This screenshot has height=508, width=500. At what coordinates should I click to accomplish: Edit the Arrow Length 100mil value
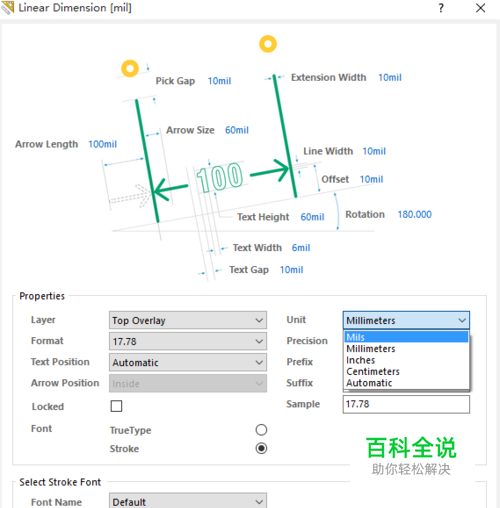[102, 144]
